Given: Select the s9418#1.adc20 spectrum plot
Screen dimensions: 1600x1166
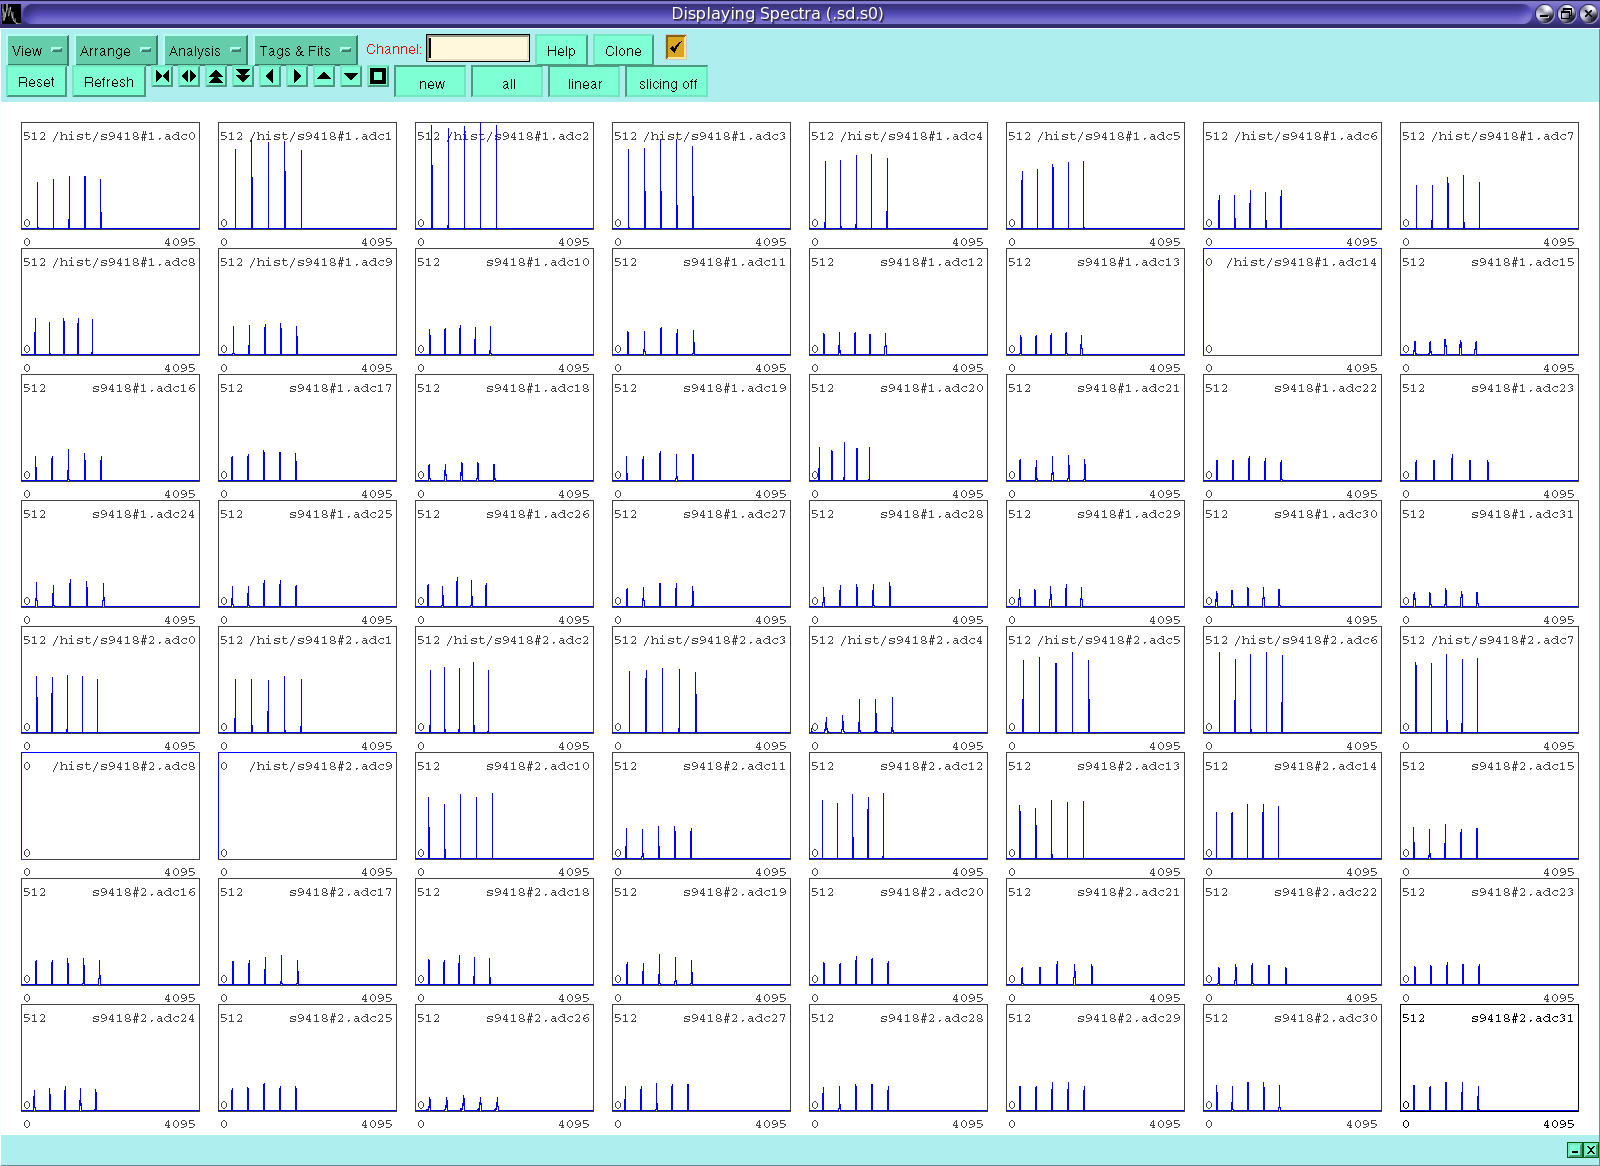Looking at the screenshot, I should (898, 429).
